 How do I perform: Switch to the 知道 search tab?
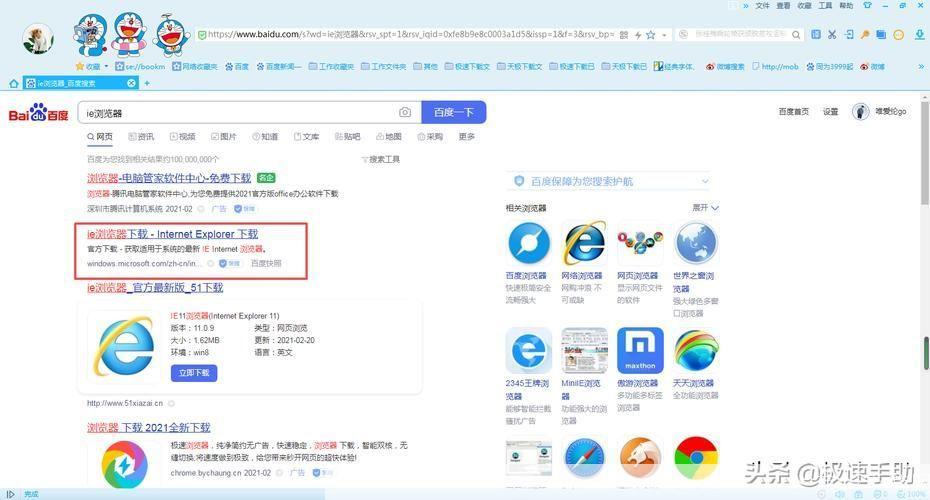(x=265, y=136)
